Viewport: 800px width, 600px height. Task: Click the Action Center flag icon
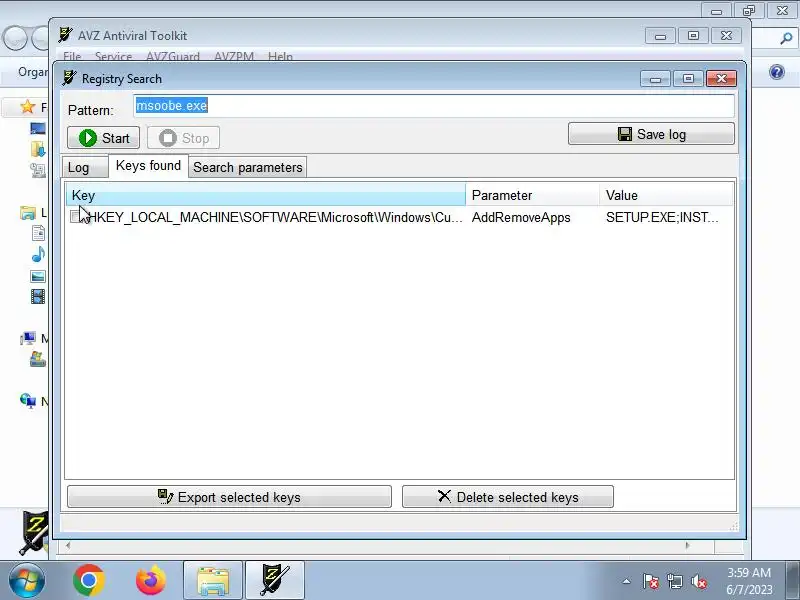tap(650, 581)
